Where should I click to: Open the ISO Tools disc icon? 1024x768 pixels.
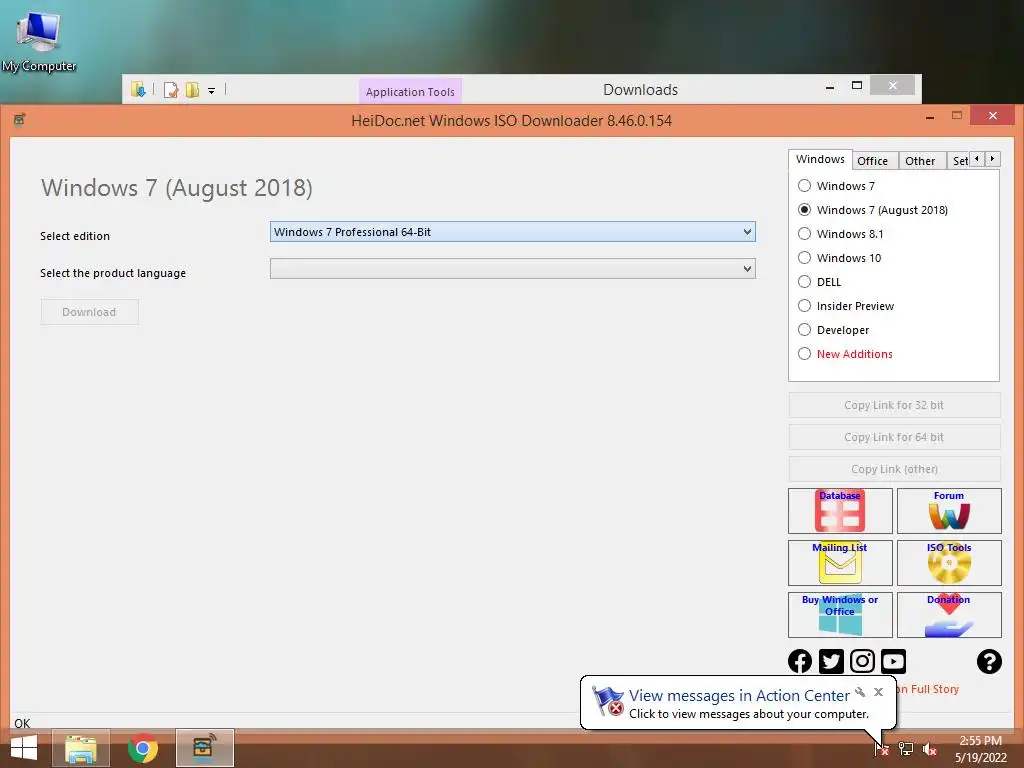(949, 562)
